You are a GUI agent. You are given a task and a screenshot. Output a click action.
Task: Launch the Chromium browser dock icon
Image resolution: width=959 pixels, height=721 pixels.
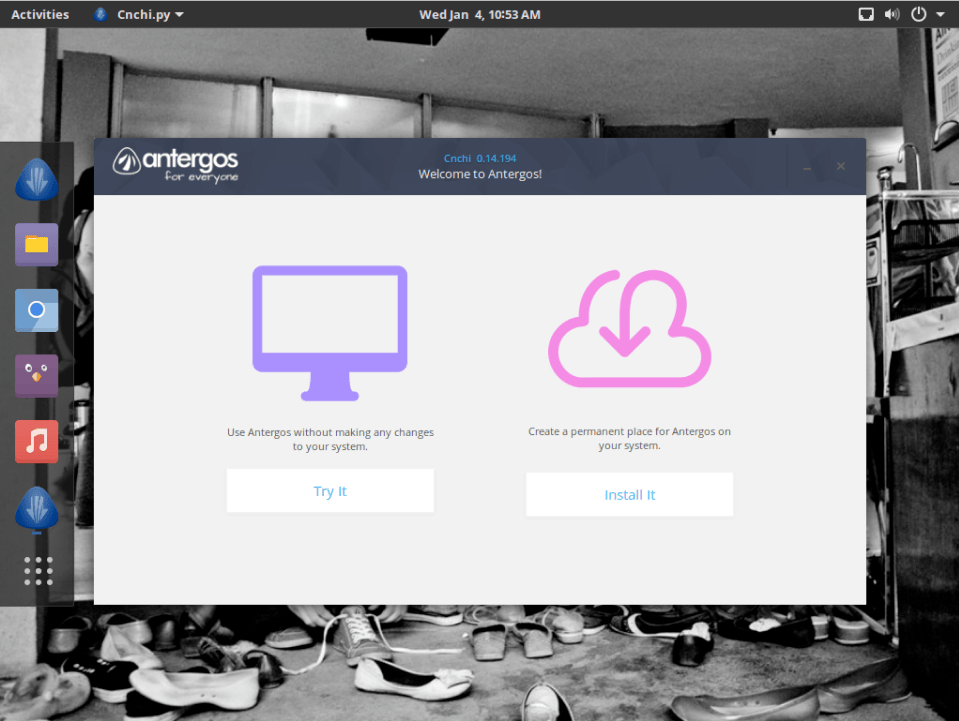click(37, 310)
